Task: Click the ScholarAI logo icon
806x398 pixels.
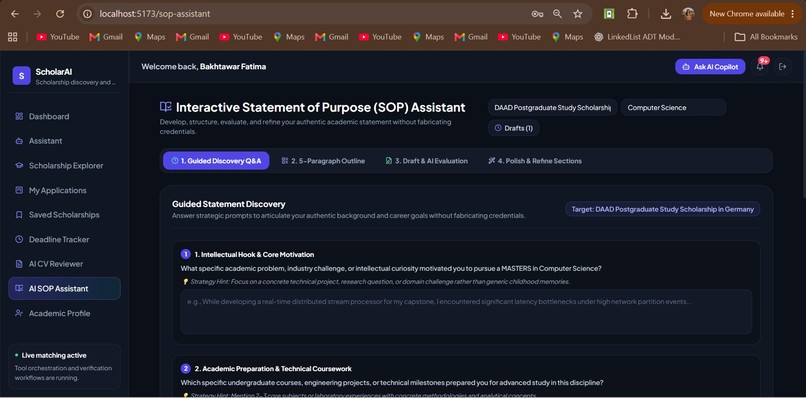Action: click(21, 76)
